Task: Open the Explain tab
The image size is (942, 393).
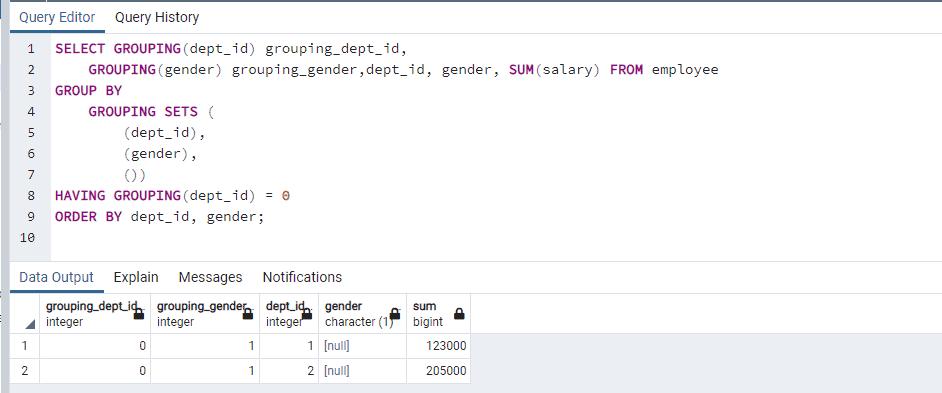Action: coord(136,277)
